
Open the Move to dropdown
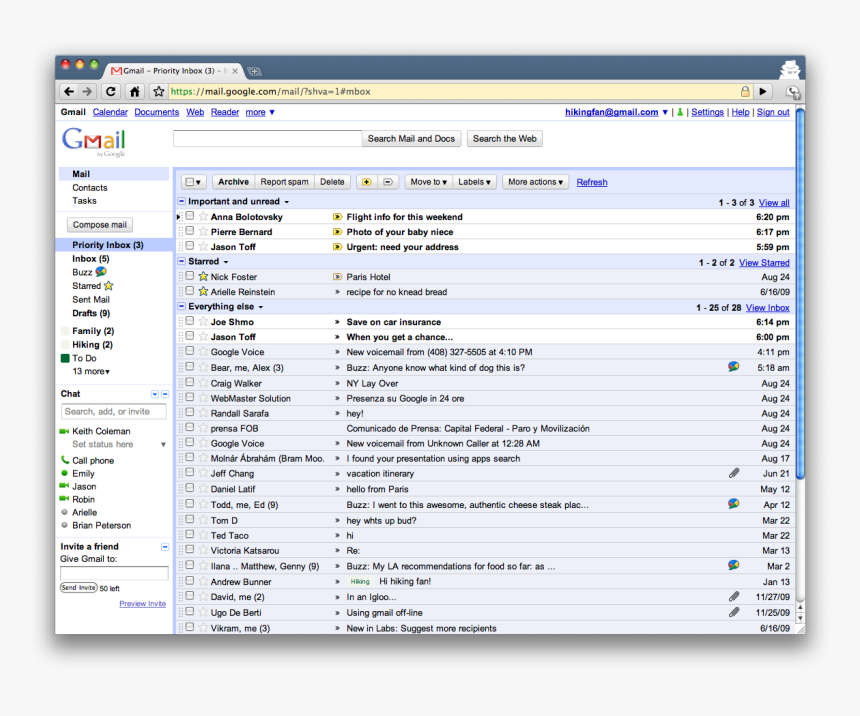(427, 182)
